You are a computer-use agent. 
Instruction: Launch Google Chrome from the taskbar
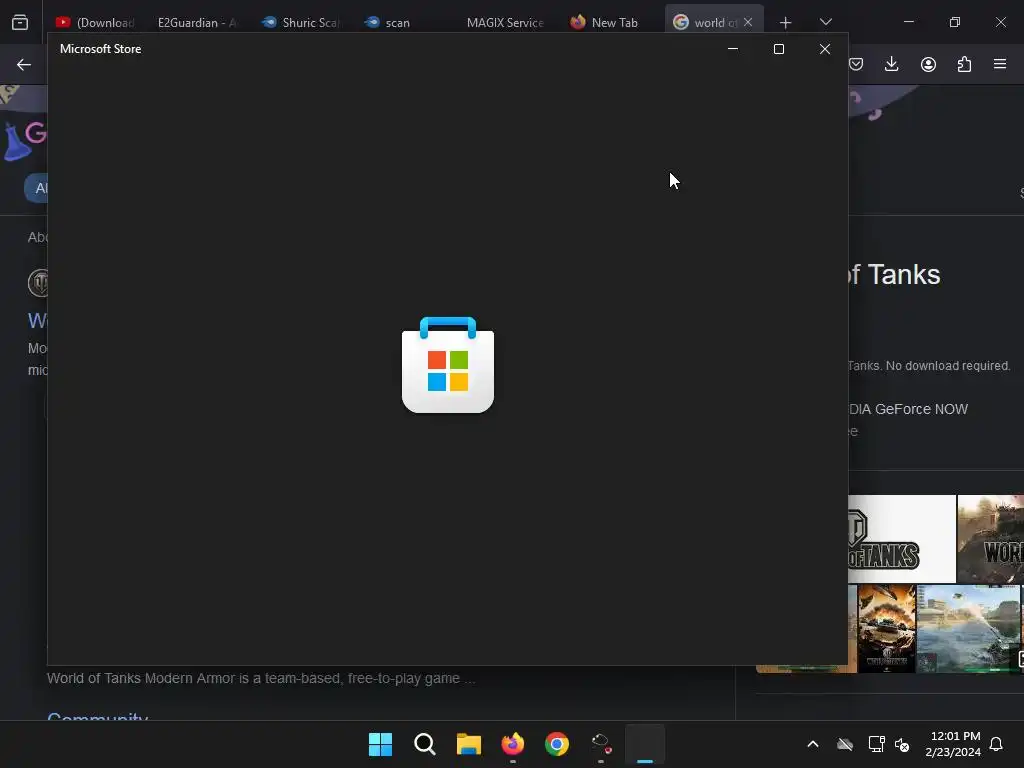coord(557,744)
